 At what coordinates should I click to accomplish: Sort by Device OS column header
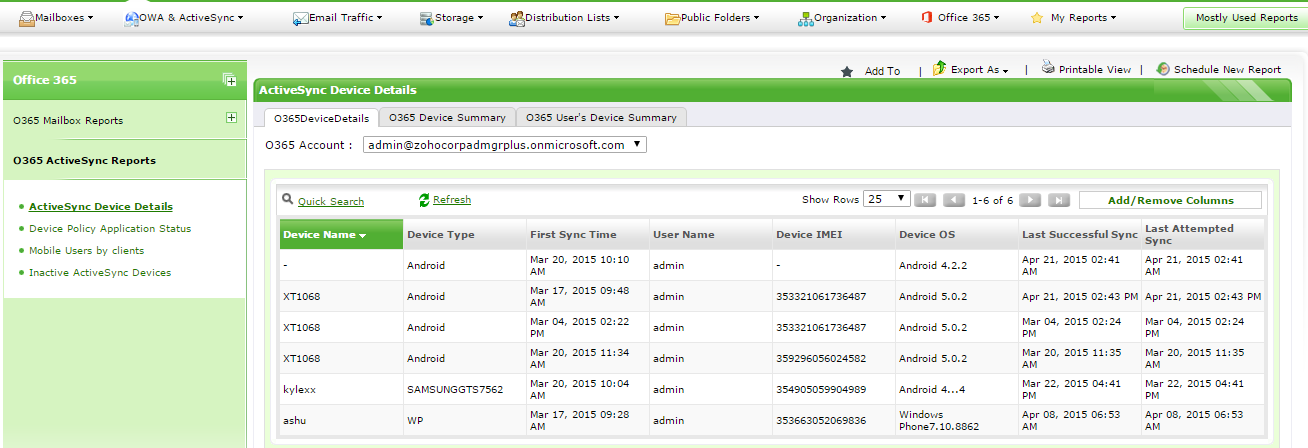[x=956, y=235]
